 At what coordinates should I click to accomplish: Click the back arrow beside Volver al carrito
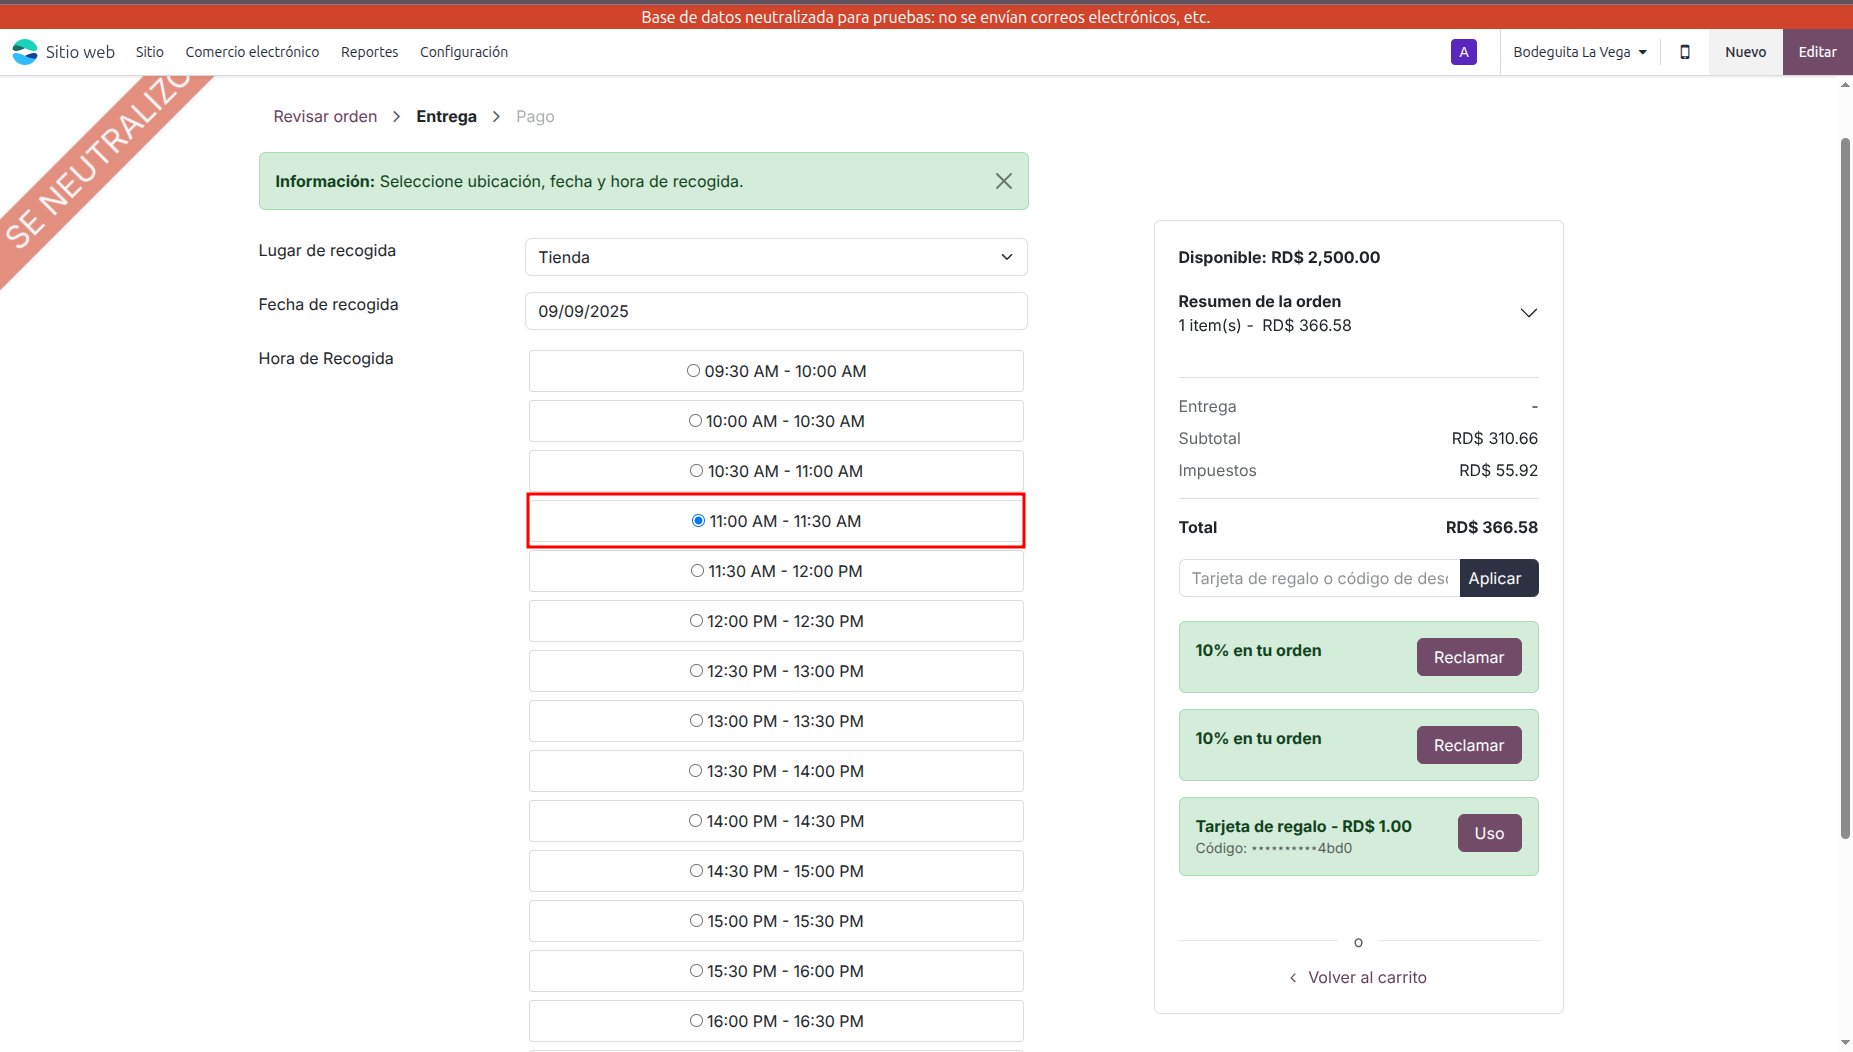tap(1293, 978)
